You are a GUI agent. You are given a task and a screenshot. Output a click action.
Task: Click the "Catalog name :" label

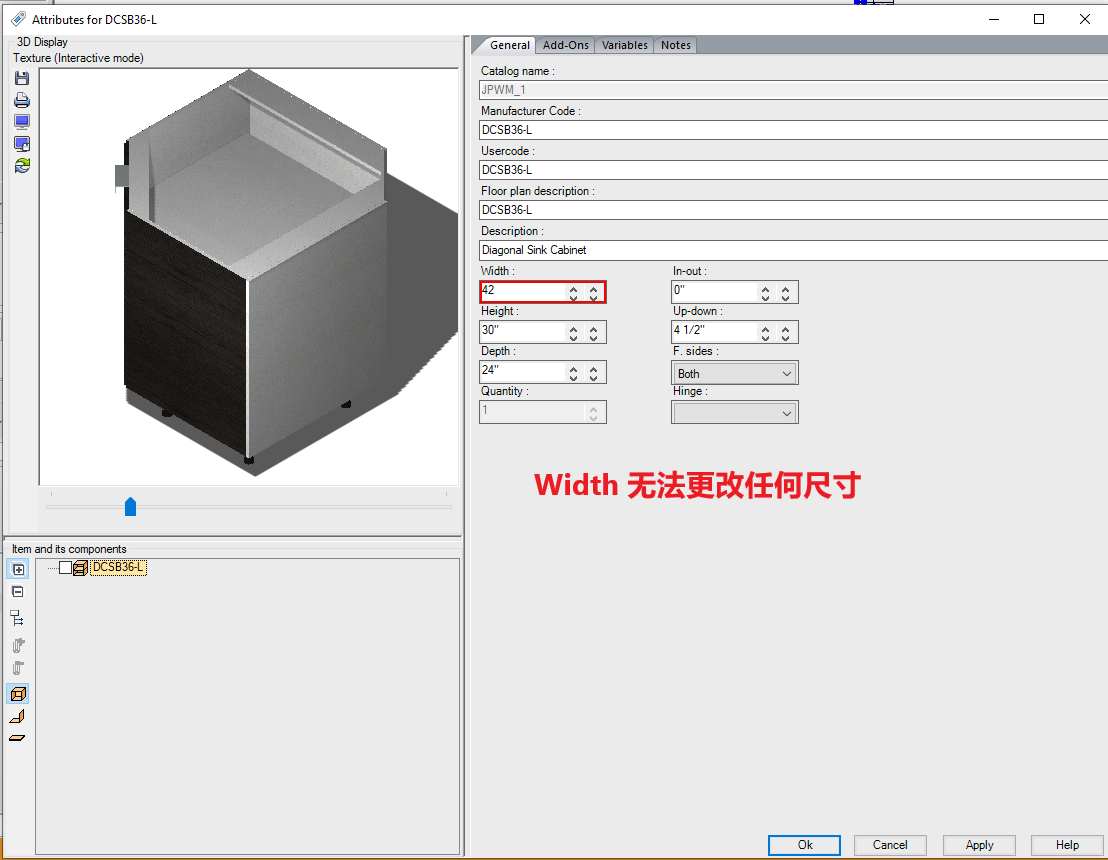point(518,71)
